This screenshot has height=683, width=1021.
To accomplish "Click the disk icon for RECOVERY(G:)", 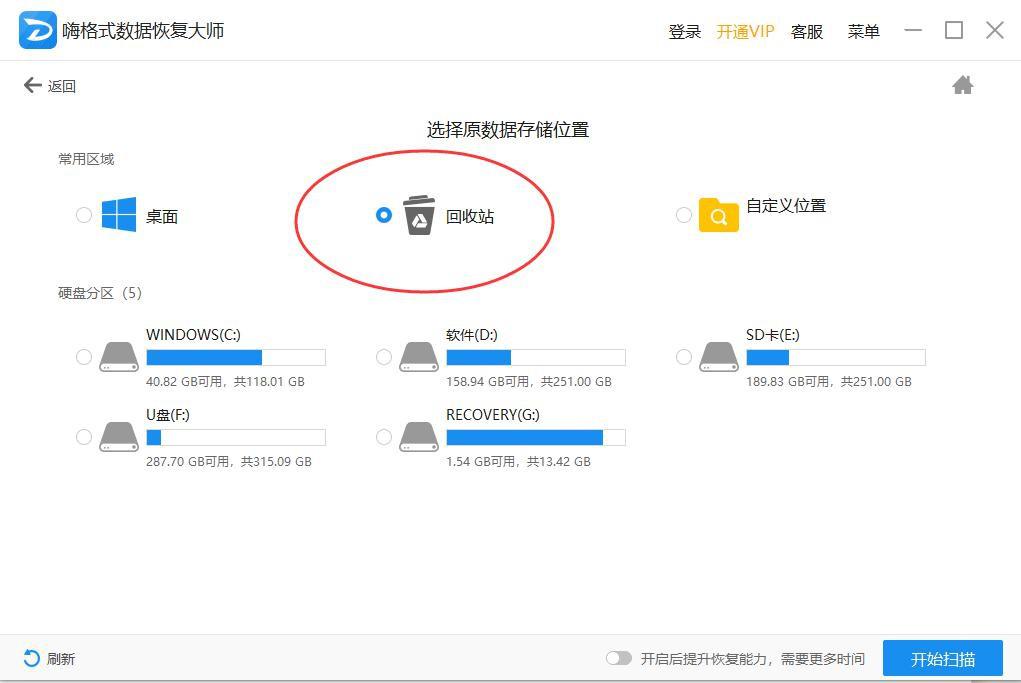I will (418, 436).
